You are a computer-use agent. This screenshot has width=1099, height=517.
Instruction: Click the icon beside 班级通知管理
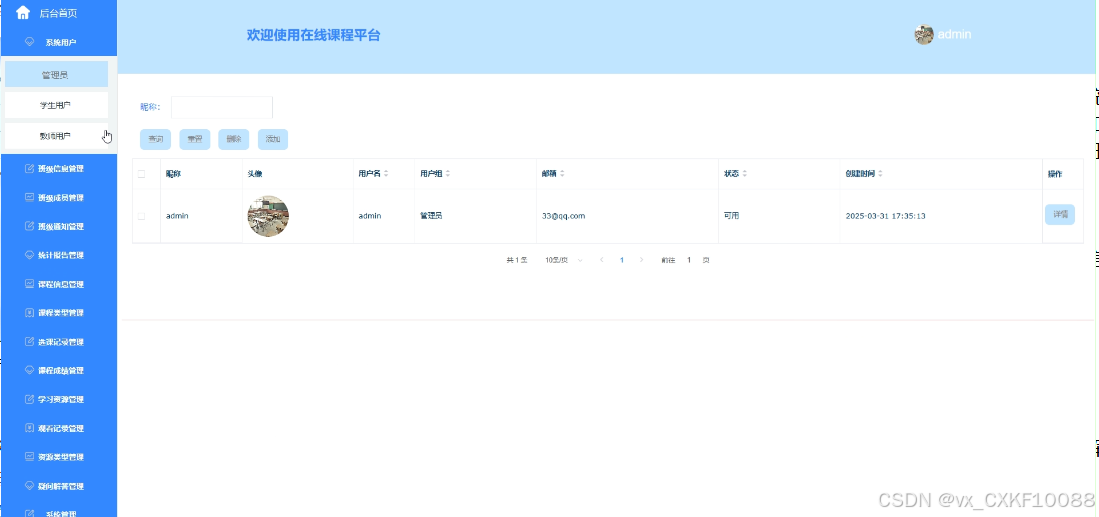click(x=29, y=226)
